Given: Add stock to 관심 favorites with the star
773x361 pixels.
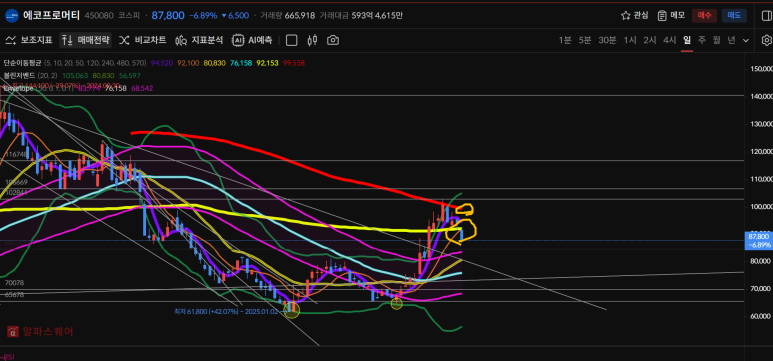Looking at the screenshot, I should click(x=635, y=15).
